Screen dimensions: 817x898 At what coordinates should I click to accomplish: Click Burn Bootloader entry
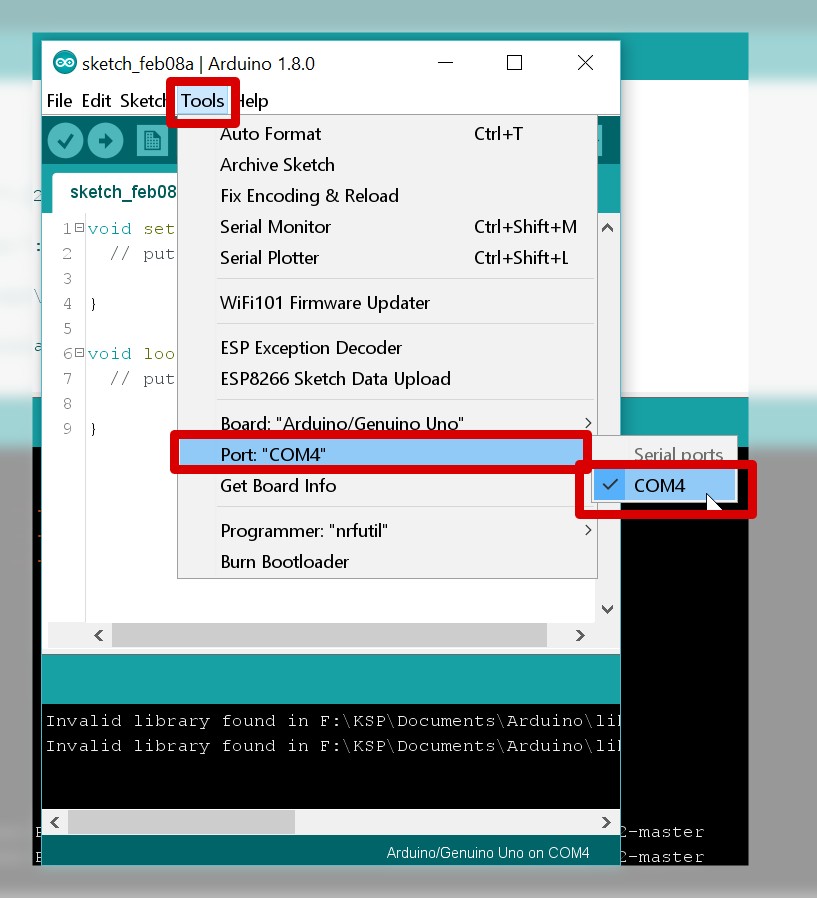click(x=284, y=562)
